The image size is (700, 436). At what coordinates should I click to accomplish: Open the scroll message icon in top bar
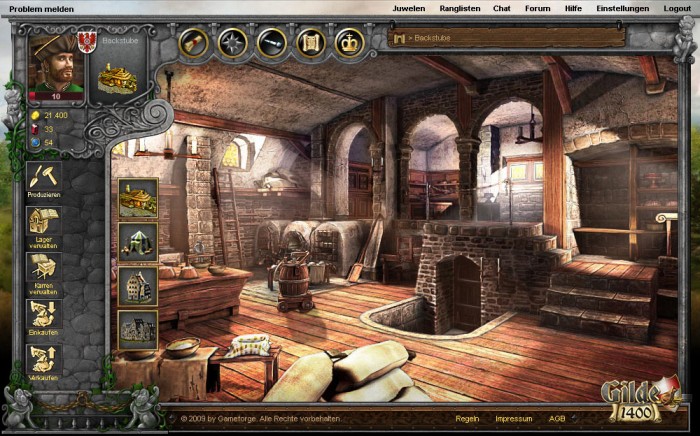(x=194, y=43)
